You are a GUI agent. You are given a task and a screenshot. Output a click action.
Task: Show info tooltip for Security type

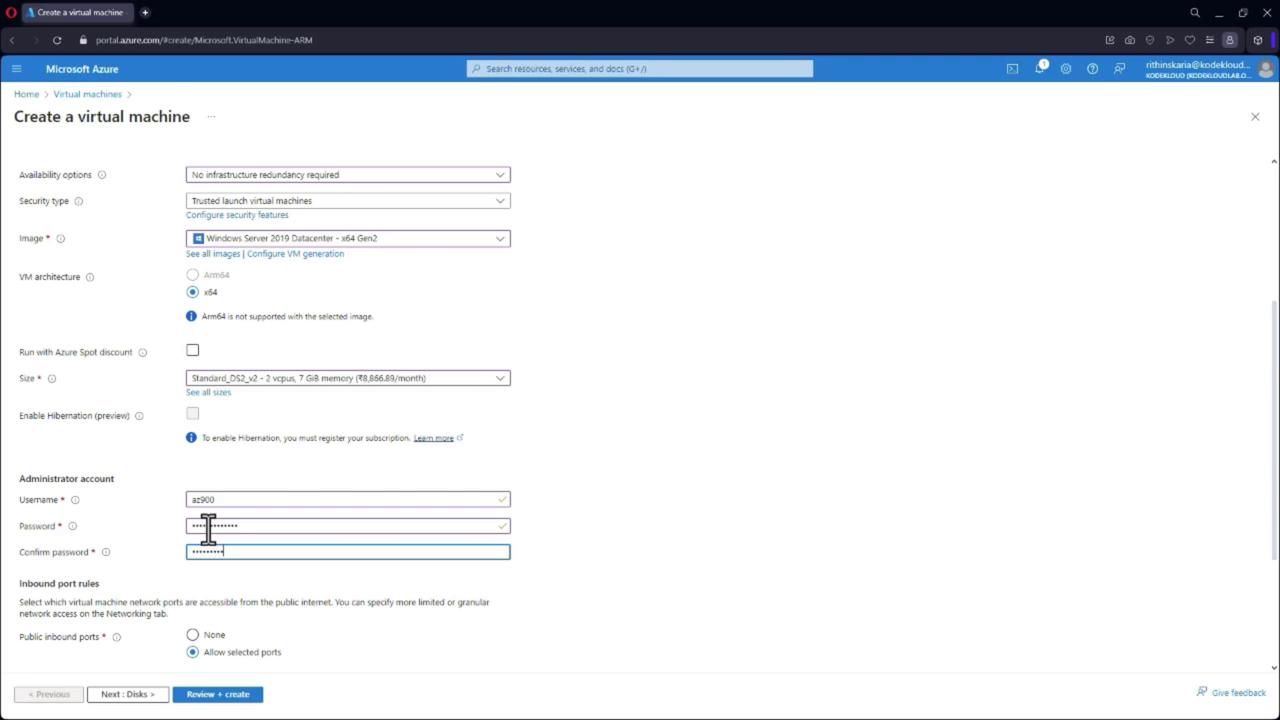(79, 201)
